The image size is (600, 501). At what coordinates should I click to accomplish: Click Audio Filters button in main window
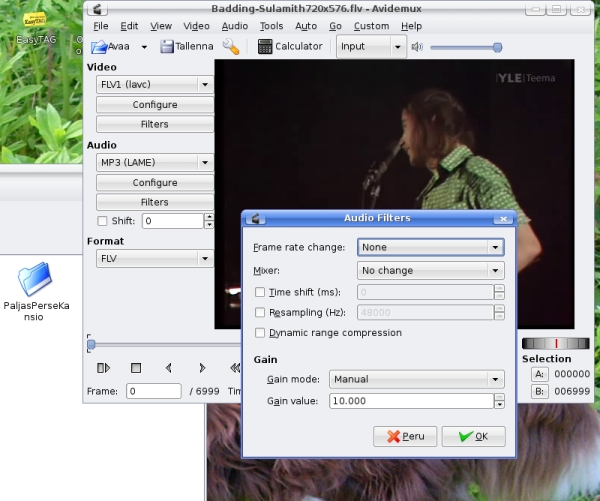point(155,202)
